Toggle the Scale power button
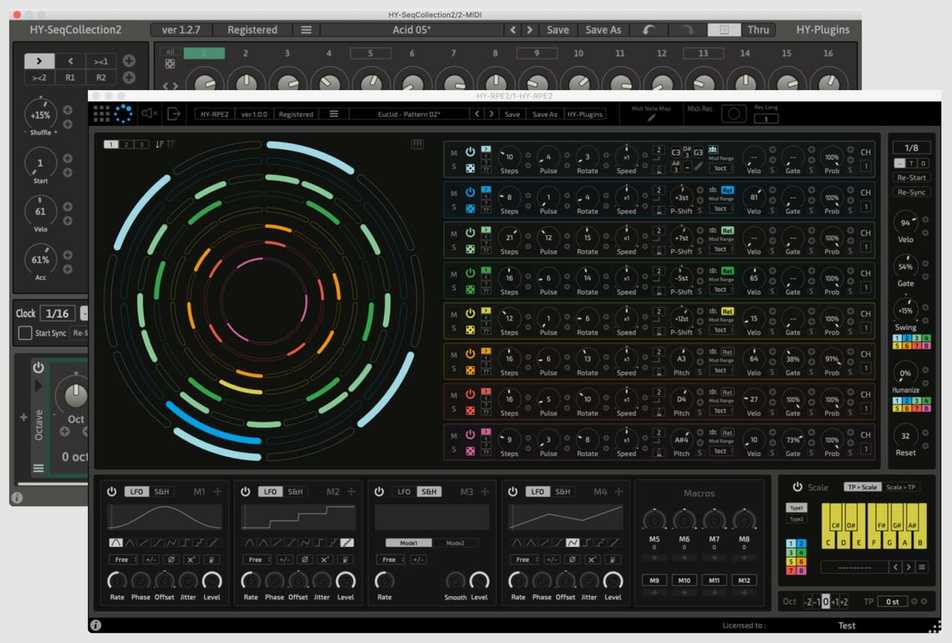952x643 pixels. [x=797, y=487]
